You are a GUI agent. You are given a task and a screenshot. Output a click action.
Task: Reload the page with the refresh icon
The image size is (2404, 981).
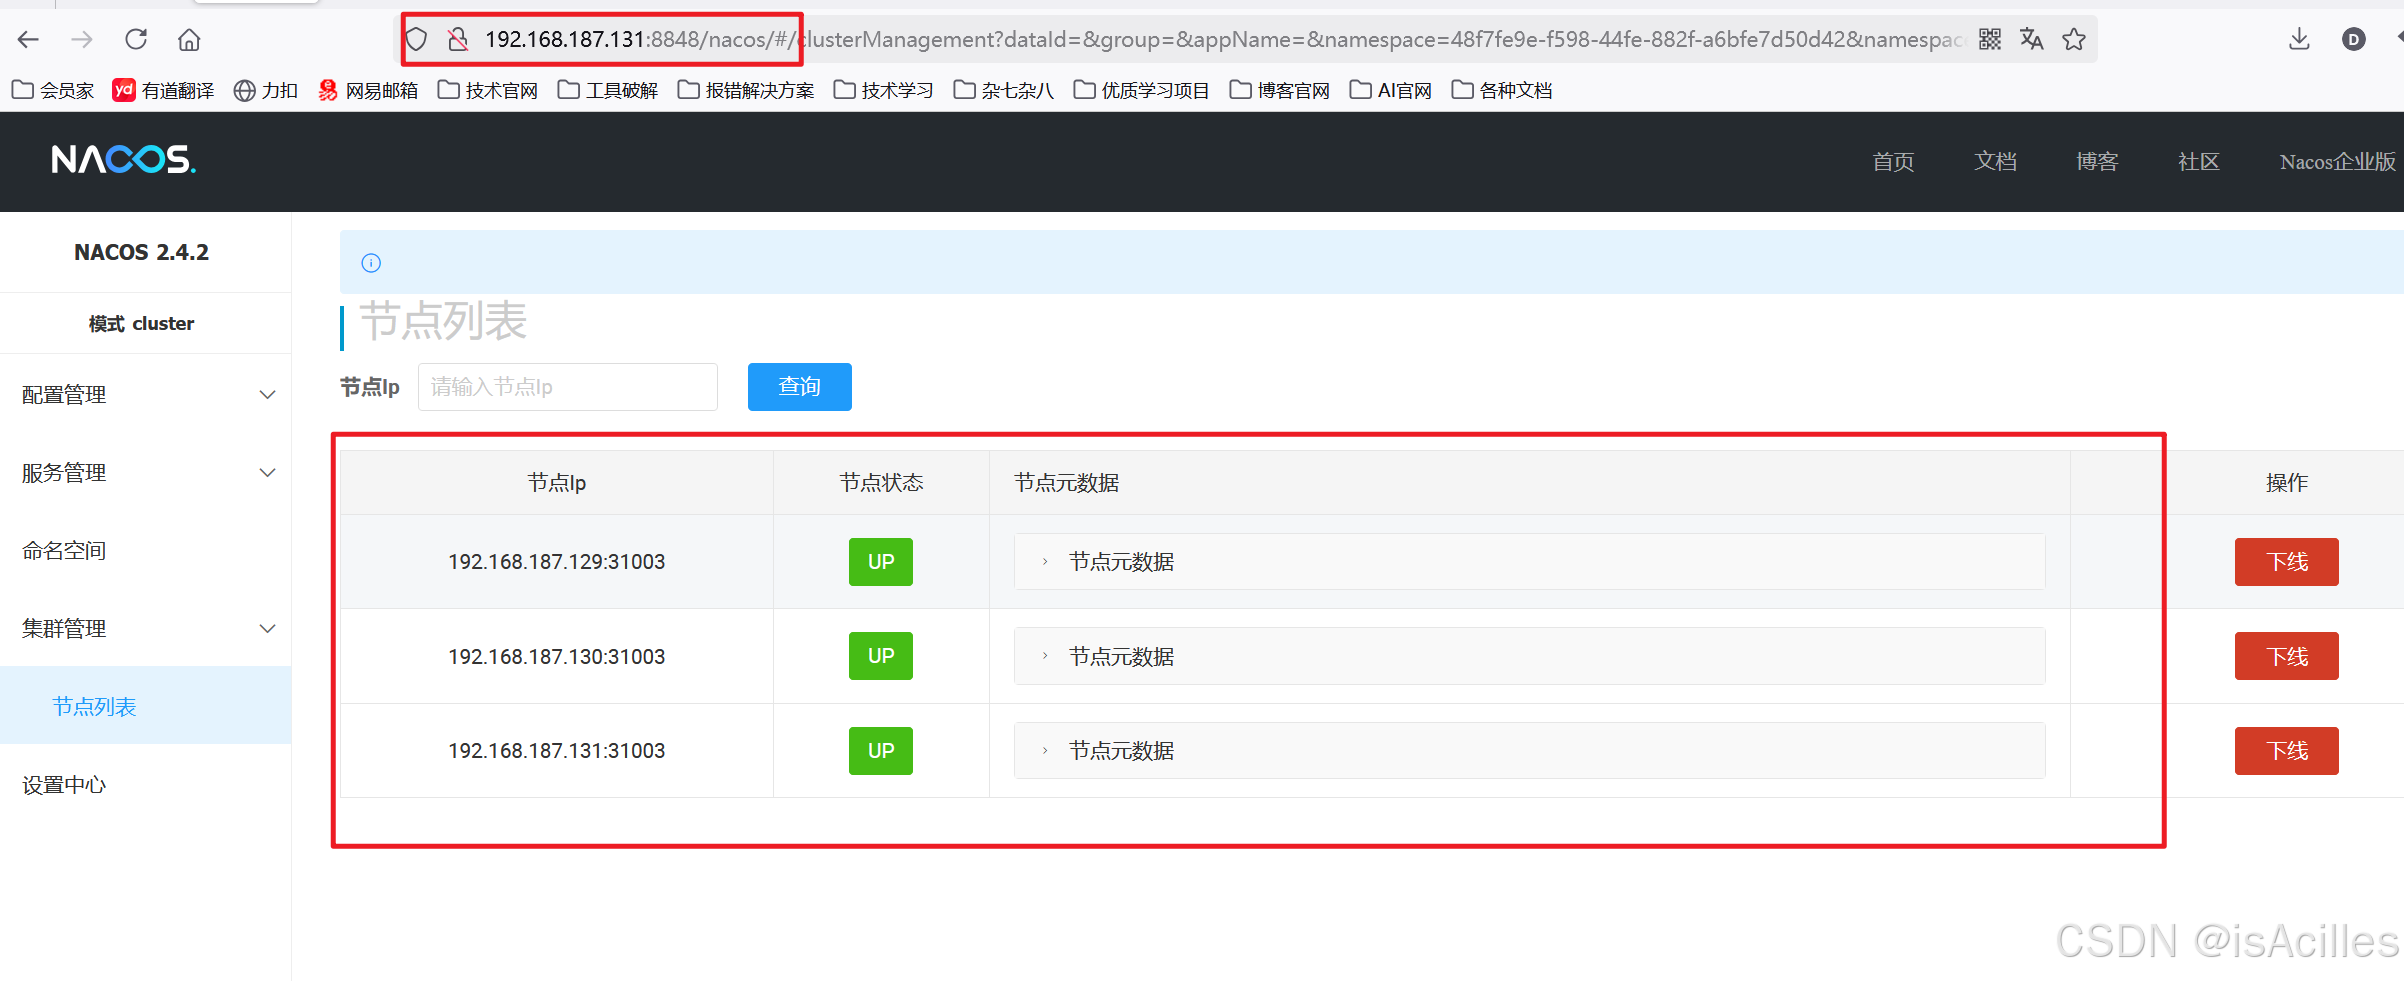pyautogui.click(x=136, y=39)
